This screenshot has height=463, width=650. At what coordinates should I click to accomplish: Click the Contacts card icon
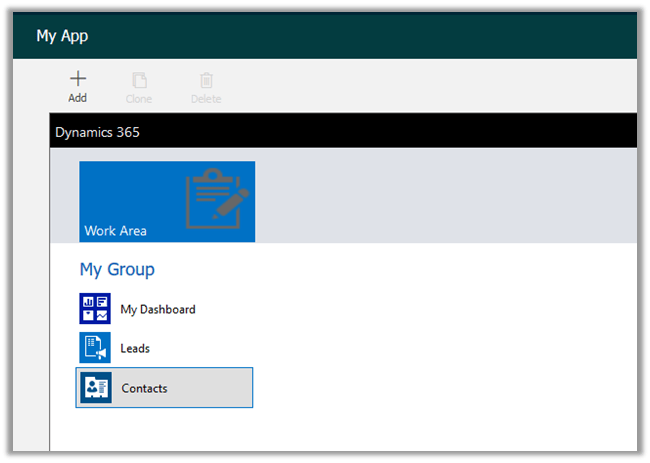pos(96,388)
